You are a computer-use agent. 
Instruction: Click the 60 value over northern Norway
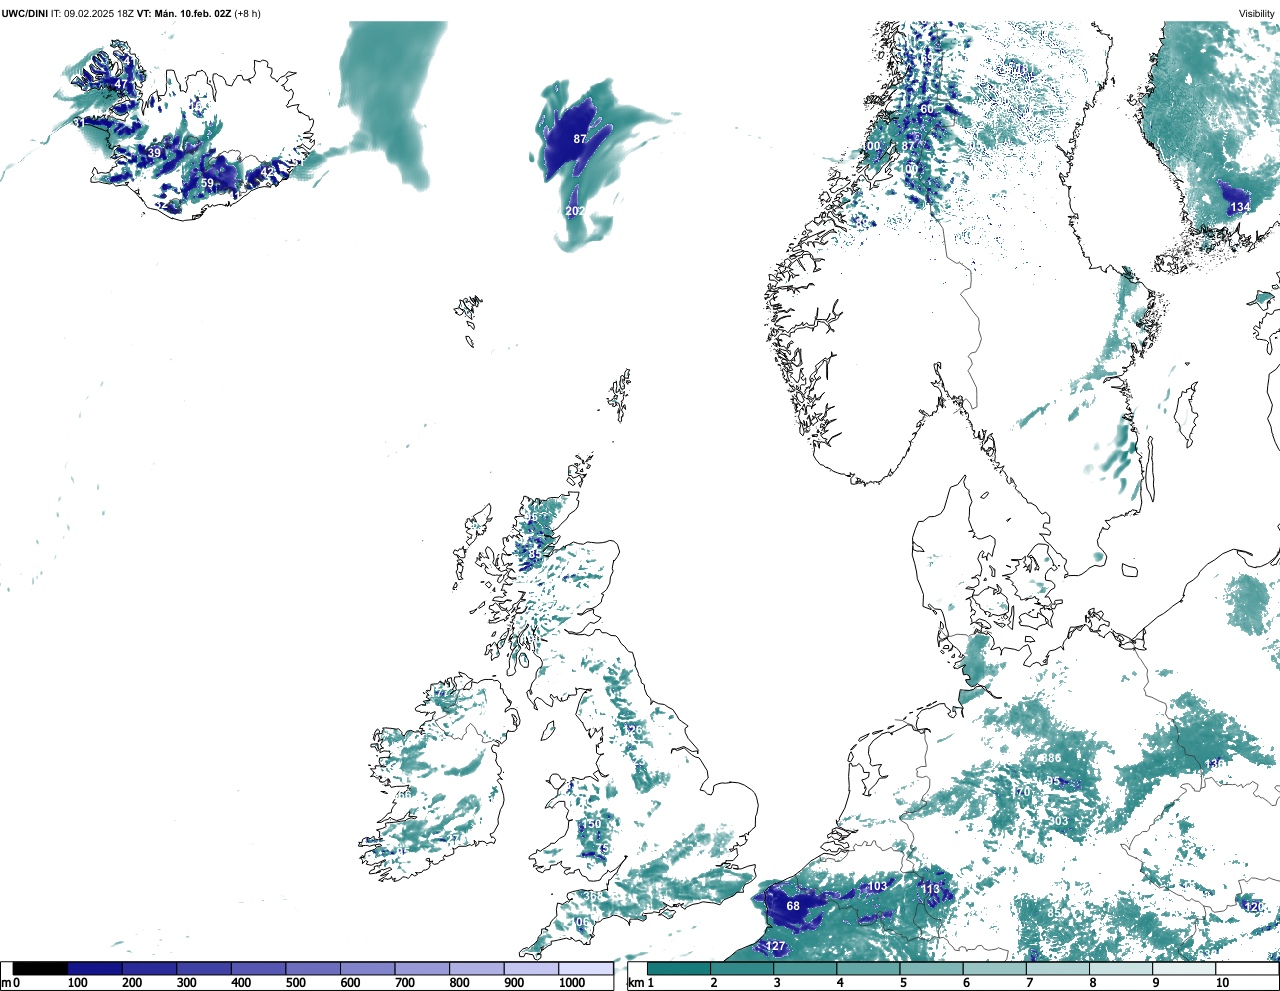927,109
